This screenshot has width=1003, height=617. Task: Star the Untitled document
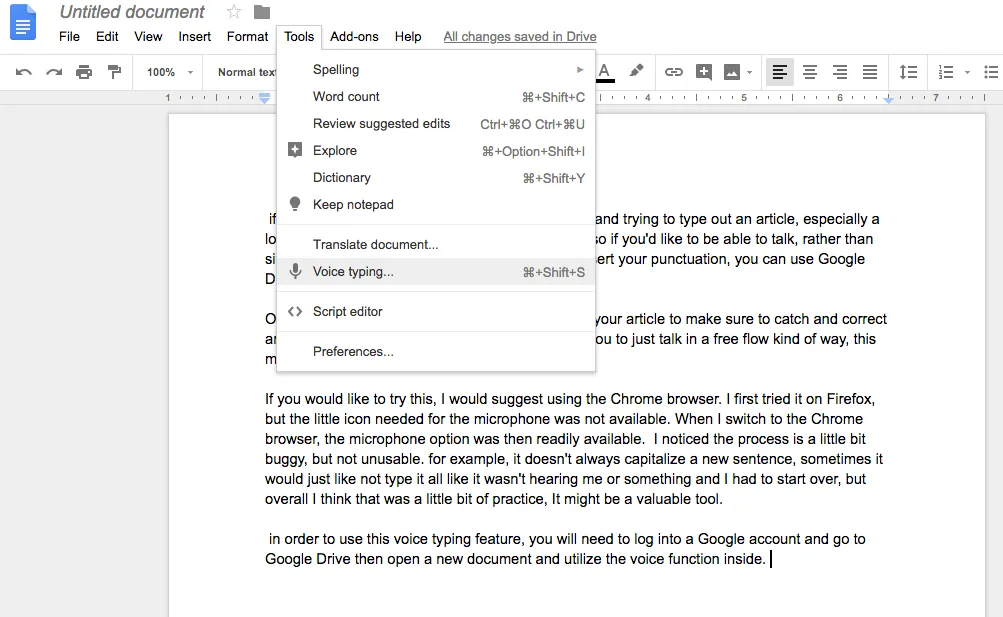[x=233, y=12]
